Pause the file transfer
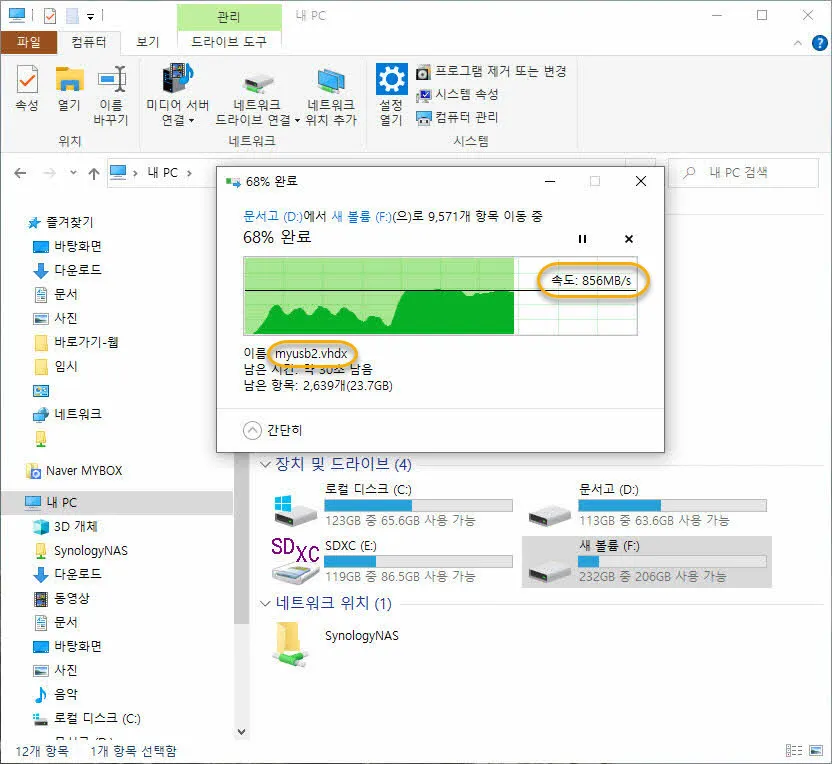This screenshot has width=832, height=764. coord(583,239)
